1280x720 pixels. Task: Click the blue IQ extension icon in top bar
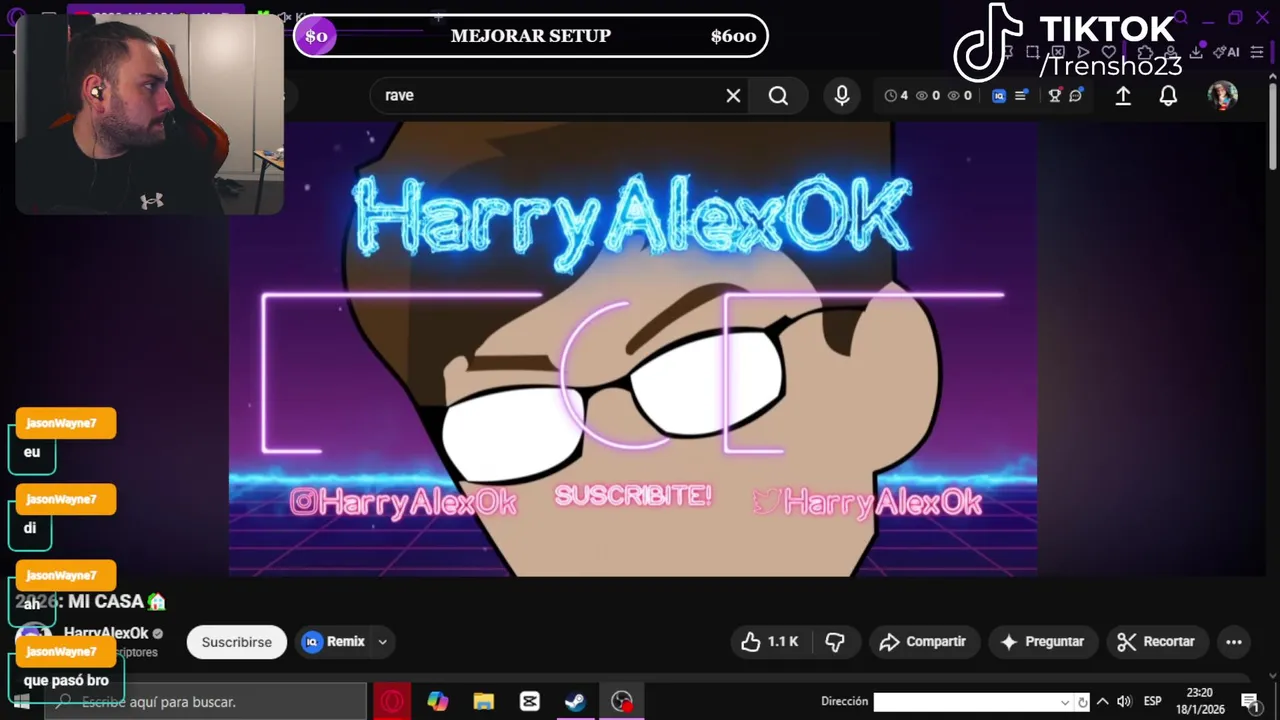[999, 96]
